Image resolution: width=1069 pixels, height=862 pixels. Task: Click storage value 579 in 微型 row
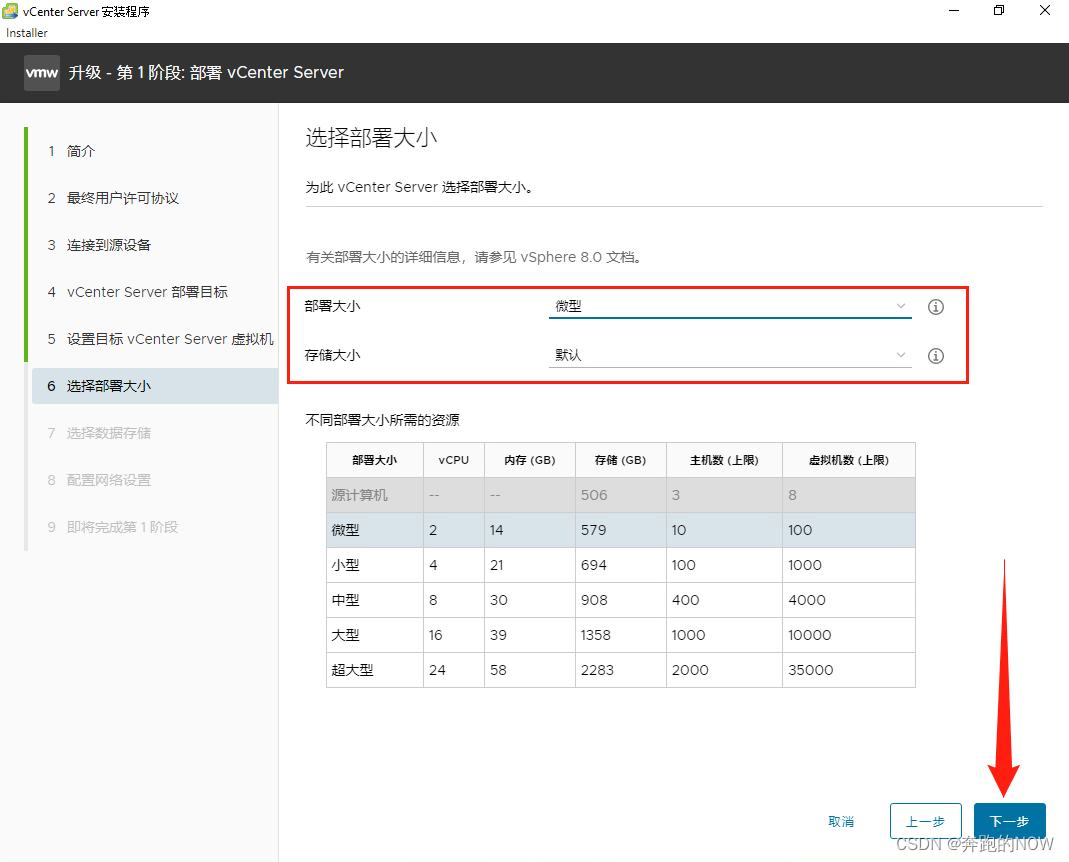pos(594,530)
